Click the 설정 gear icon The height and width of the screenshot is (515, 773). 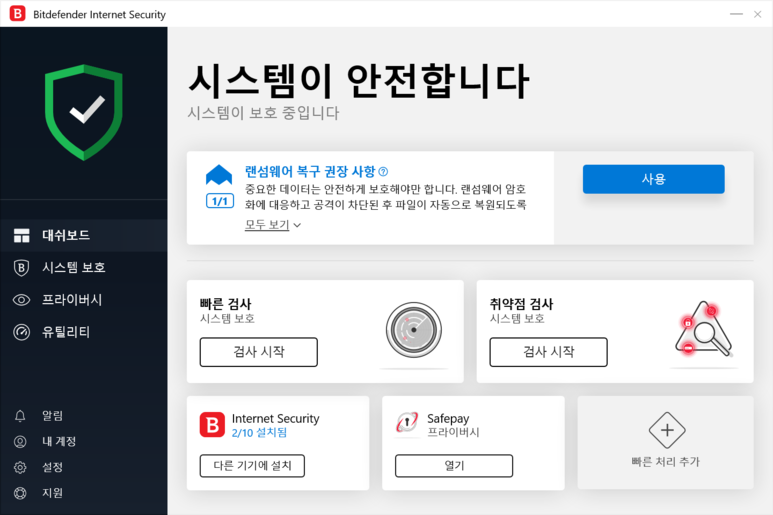20,467
